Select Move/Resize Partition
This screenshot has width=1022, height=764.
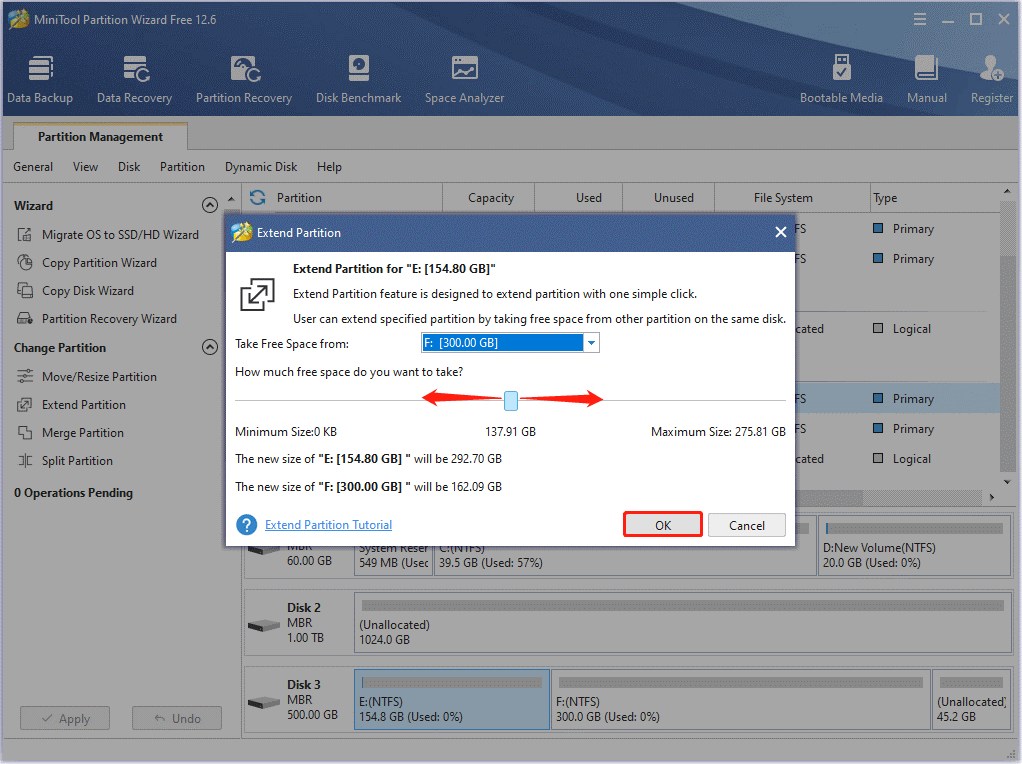coord(87,377)
